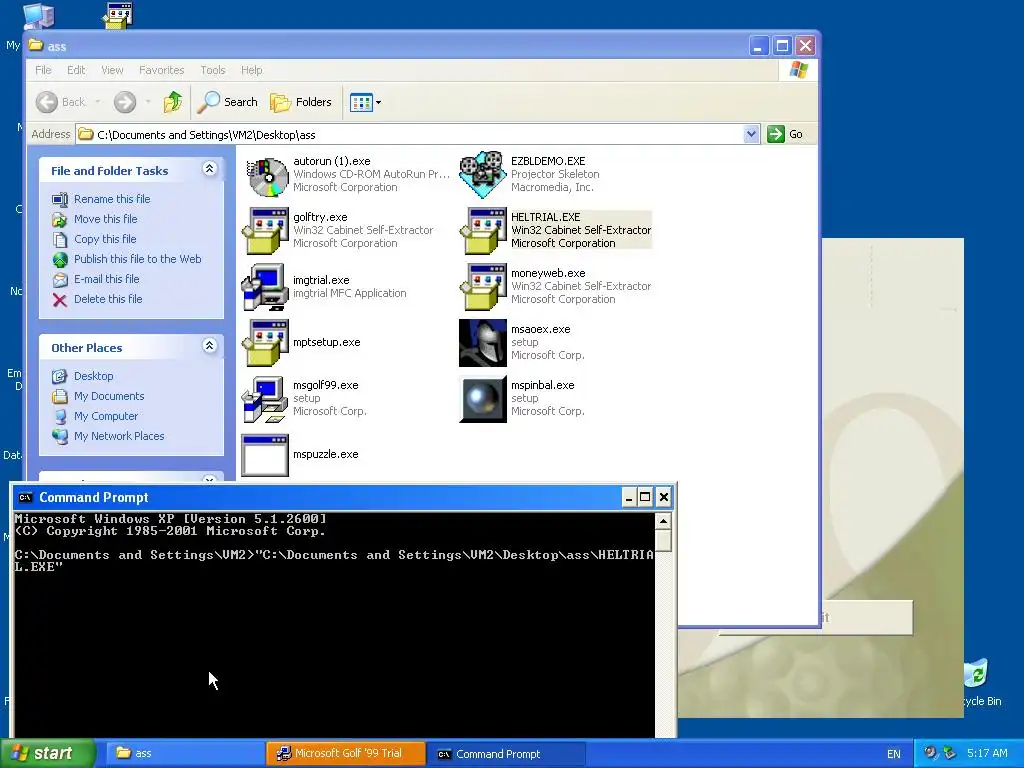Open the Favorites menu
The height and width of the screenshot is (768, 1024).
161,70
